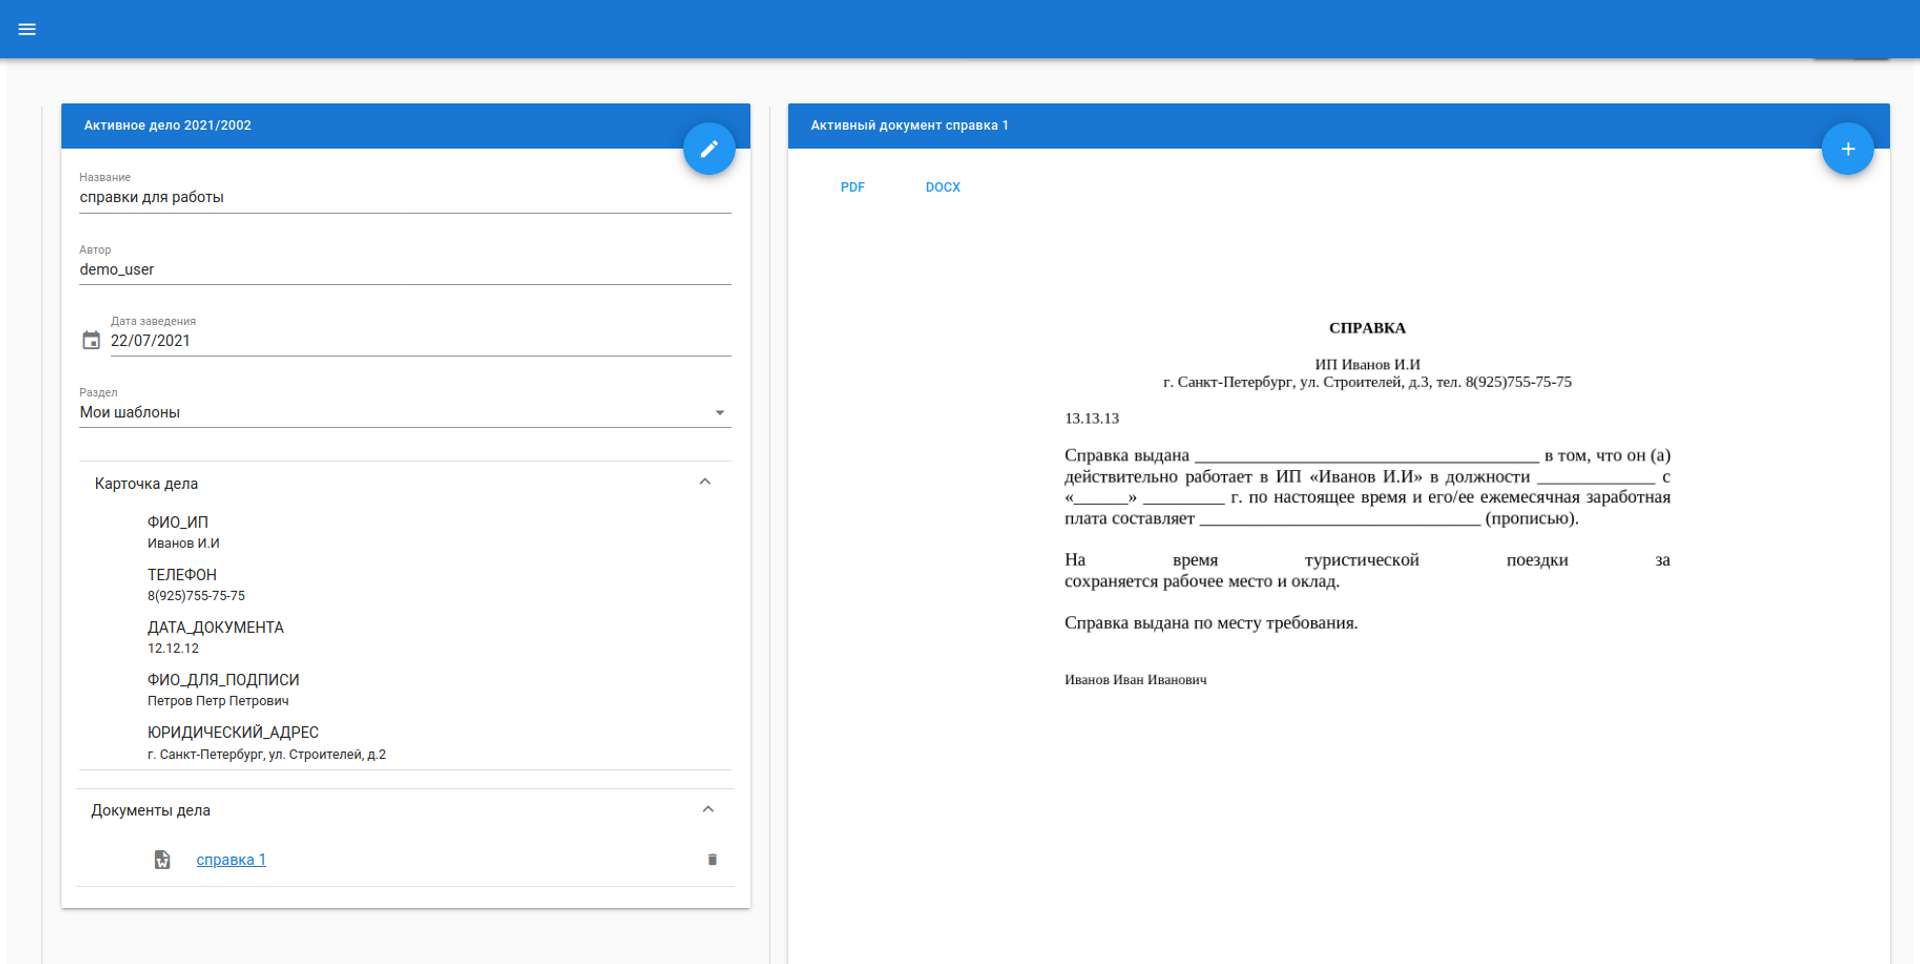This screenshot has height=964, width=1920.
Task: Open the Раздел dropdown arrow
Action: [x=719, y=413]
